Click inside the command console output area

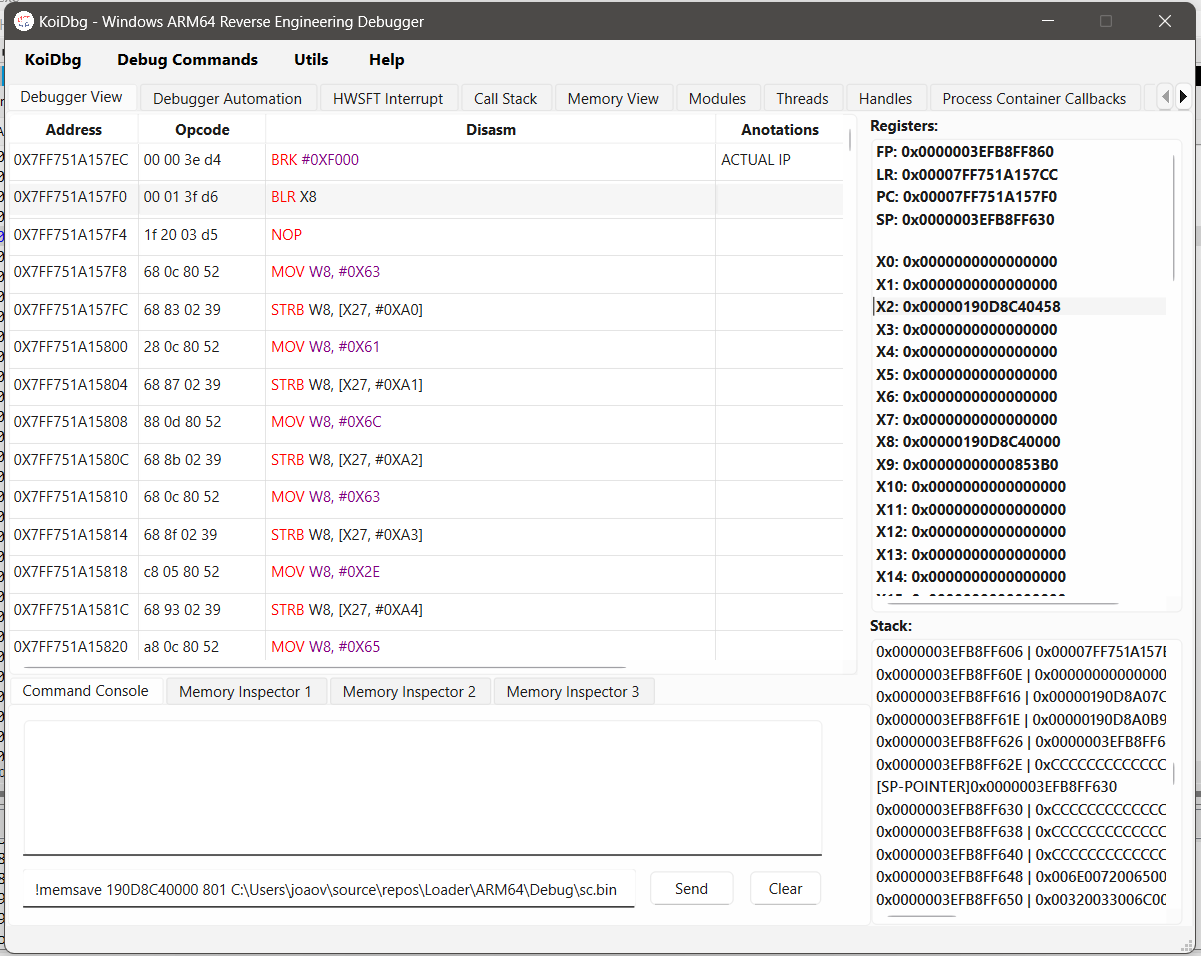(422, 787)
